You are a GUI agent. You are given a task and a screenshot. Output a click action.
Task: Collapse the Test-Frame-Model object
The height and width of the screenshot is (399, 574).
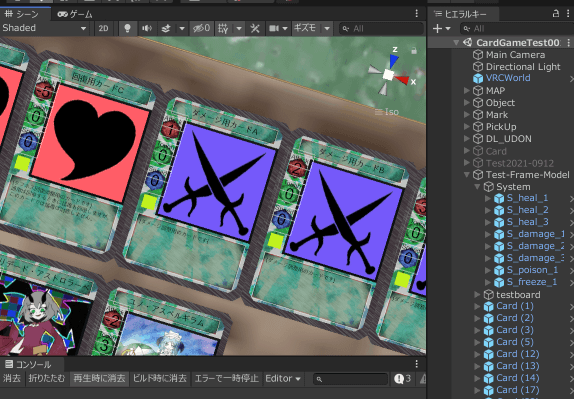(467, 175)
